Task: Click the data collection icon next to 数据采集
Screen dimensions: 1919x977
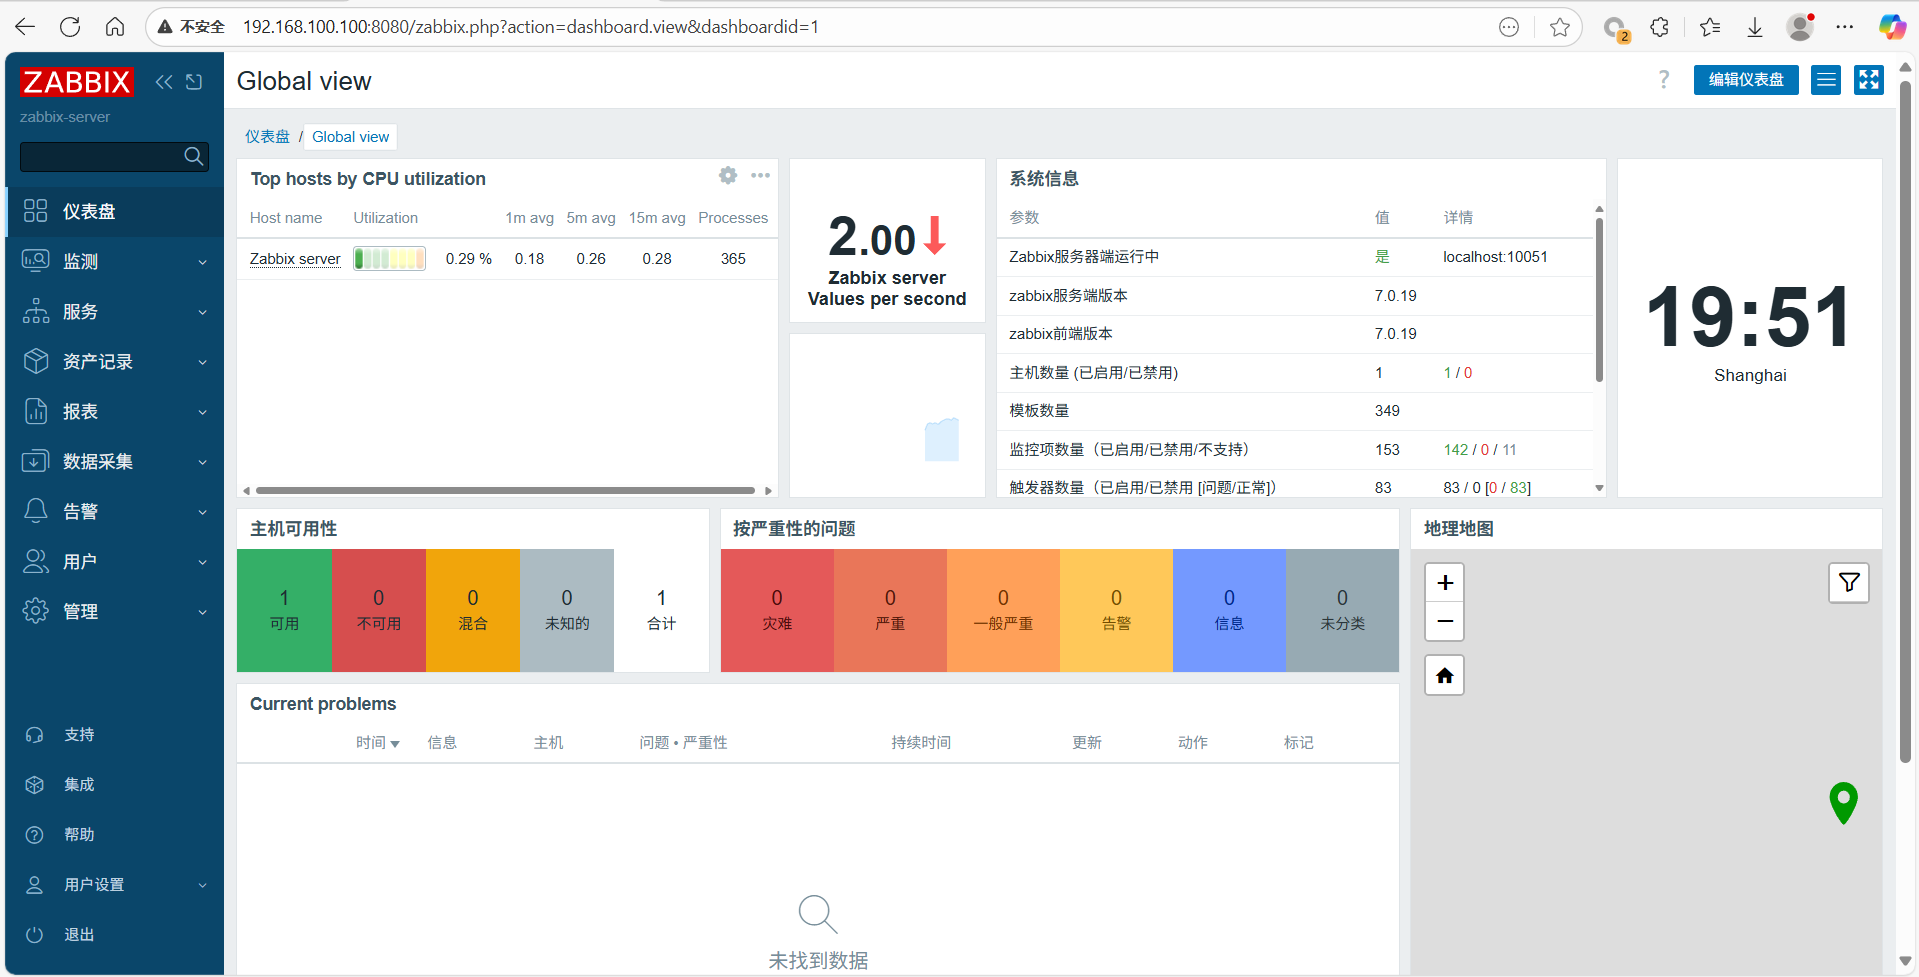Action: [x=35, y=461]
